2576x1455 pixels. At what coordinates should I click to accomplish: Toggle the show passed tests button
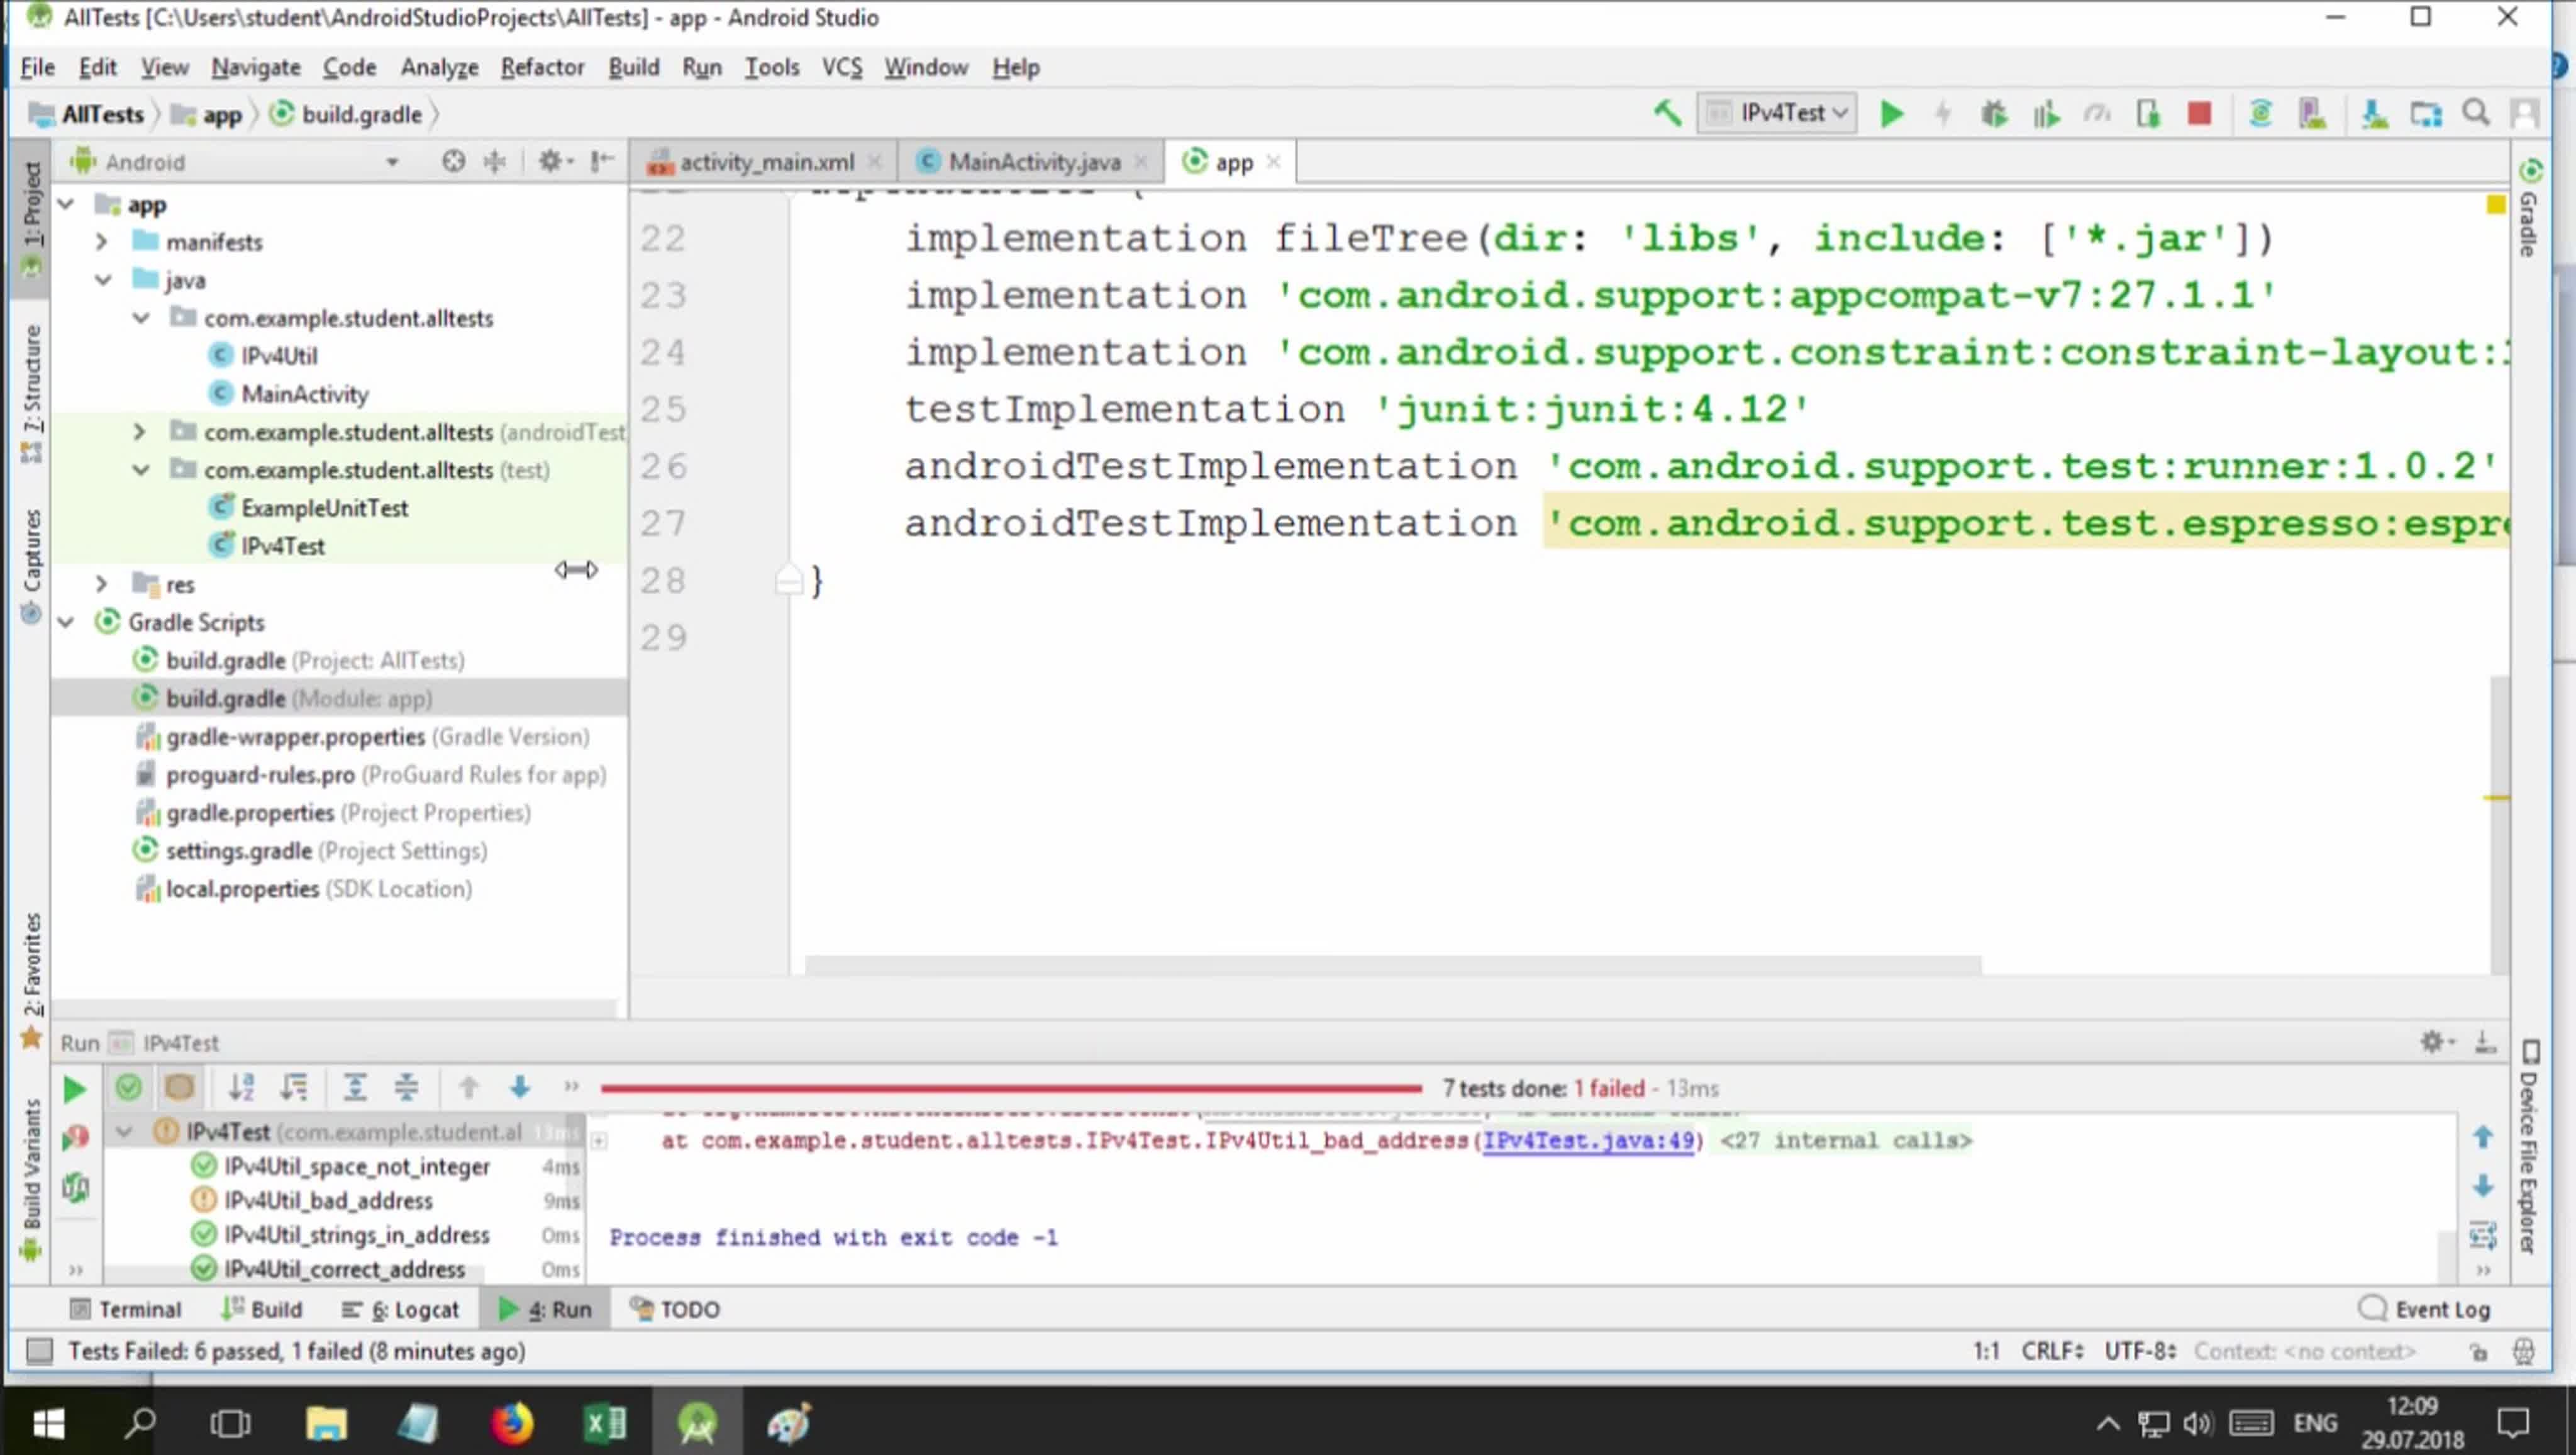click(x=128, y=1087)
